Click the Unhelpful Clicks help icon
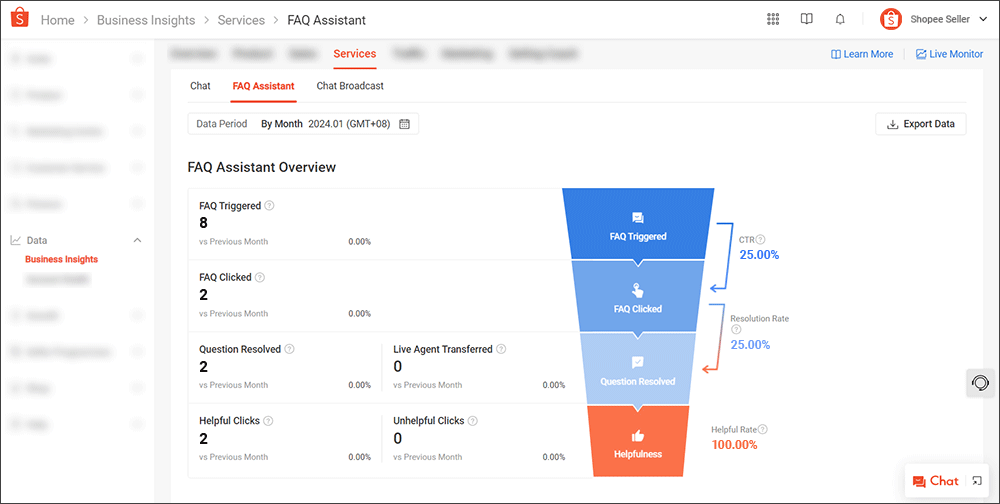Viewport: 1000px width, 504px height. tap(473, 421)
